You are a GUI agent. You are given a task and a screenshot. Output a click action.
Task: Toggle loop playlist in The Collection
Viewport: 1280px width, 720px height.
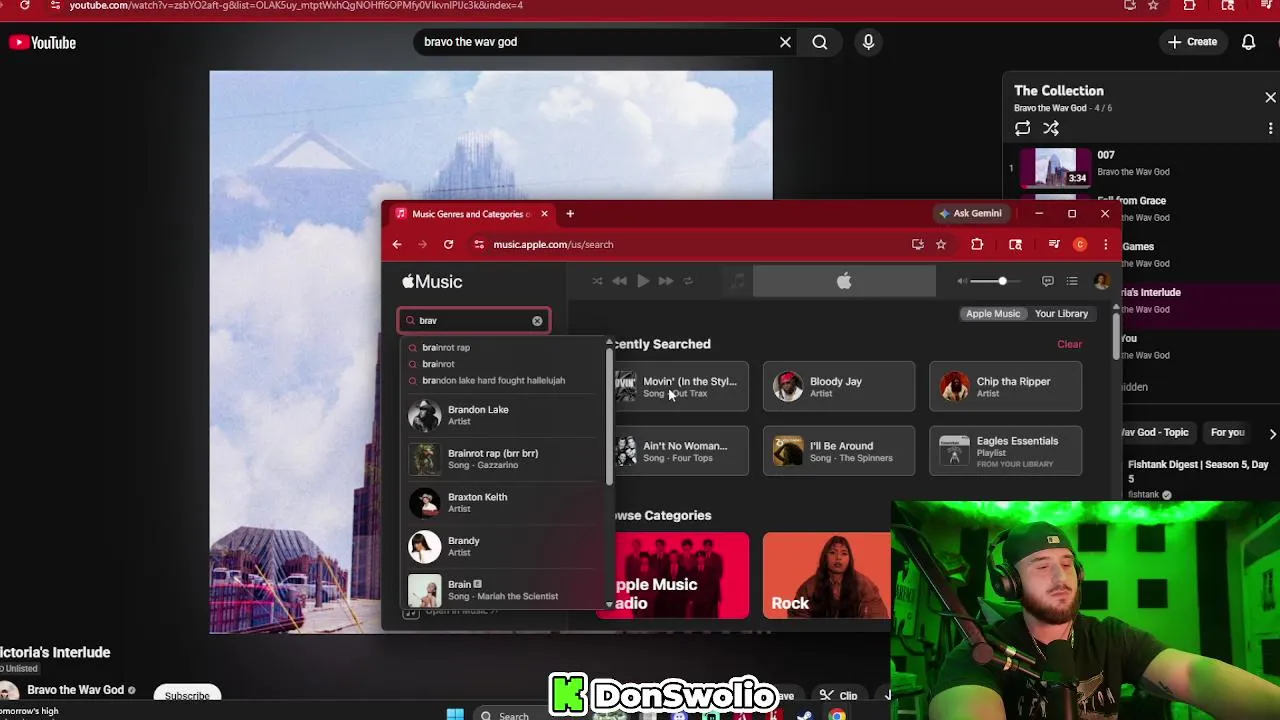click(x=1022, y=128)
